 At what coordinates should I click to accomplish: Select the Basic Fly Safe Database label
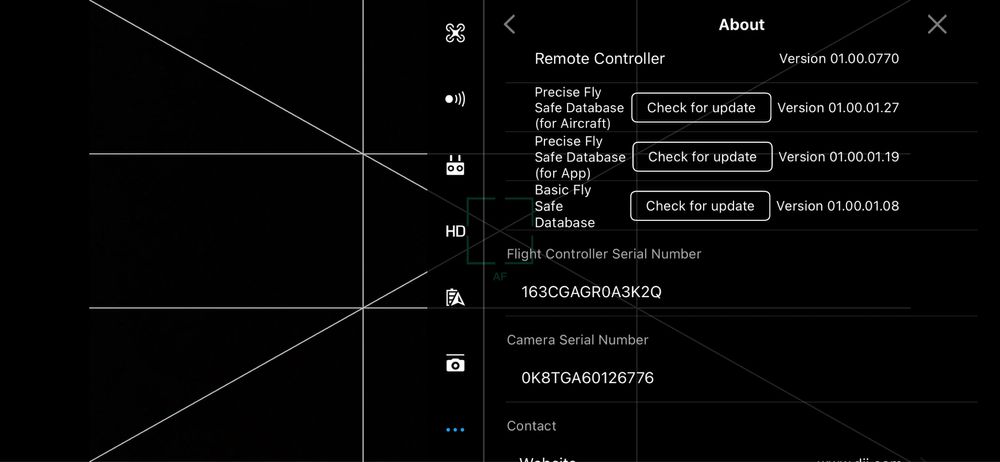coord(564,206)
